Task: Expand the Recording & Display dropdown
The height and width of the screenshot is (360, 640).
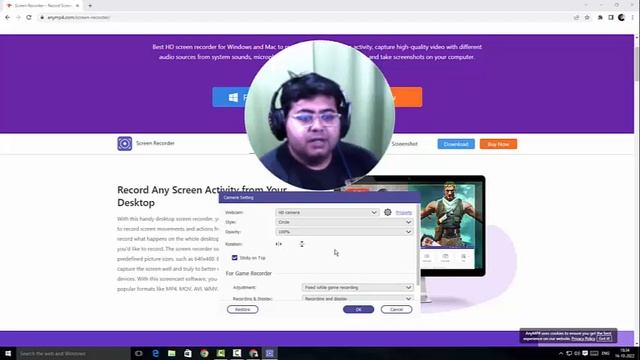Action: coord(358,299)
